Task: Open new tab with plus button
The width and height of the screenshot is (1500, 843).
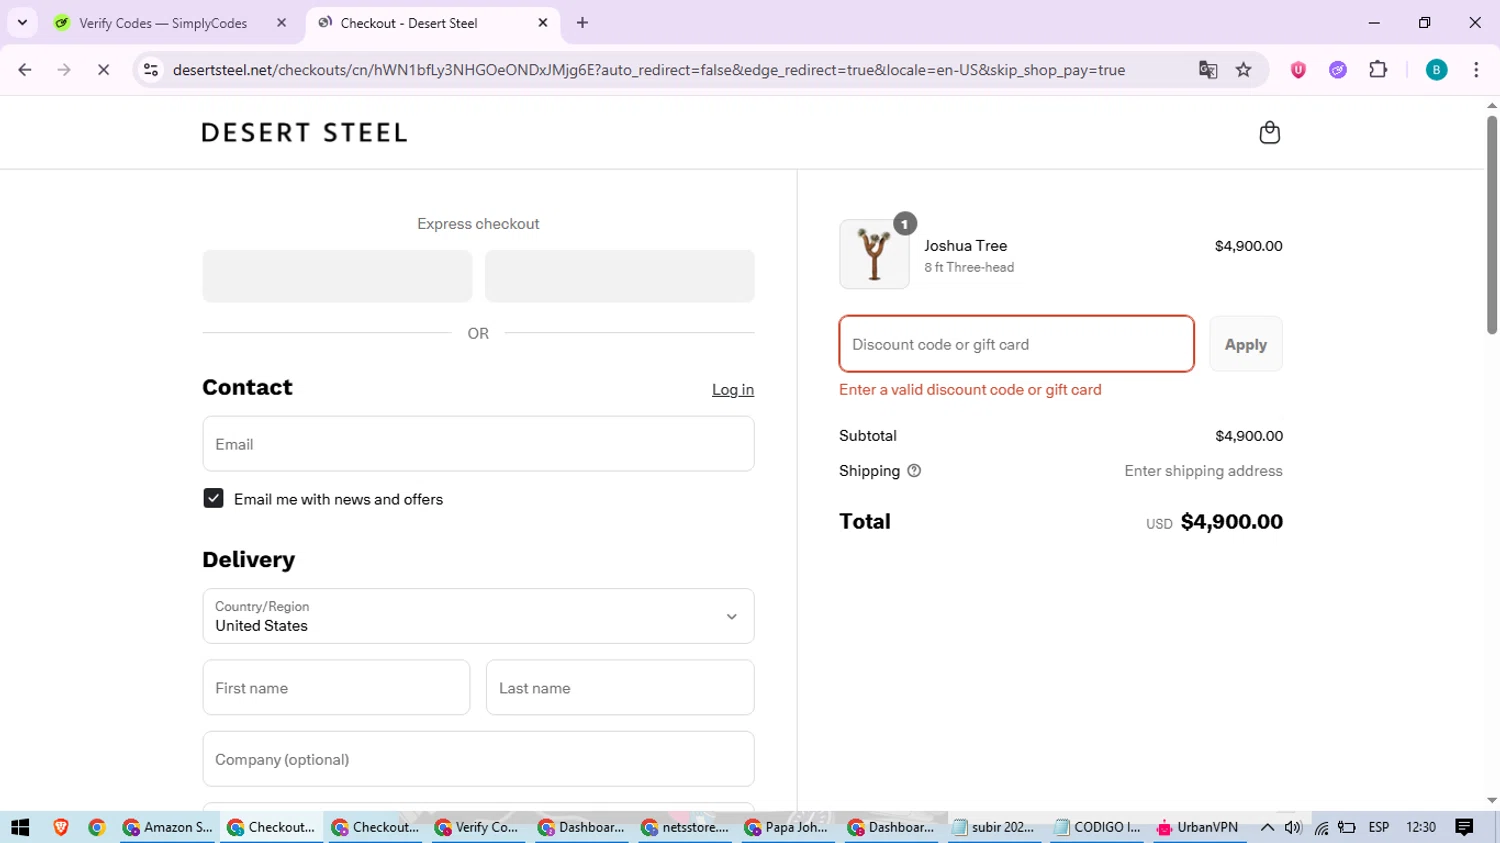Action: pyautogui.click(x=582, y=23)
